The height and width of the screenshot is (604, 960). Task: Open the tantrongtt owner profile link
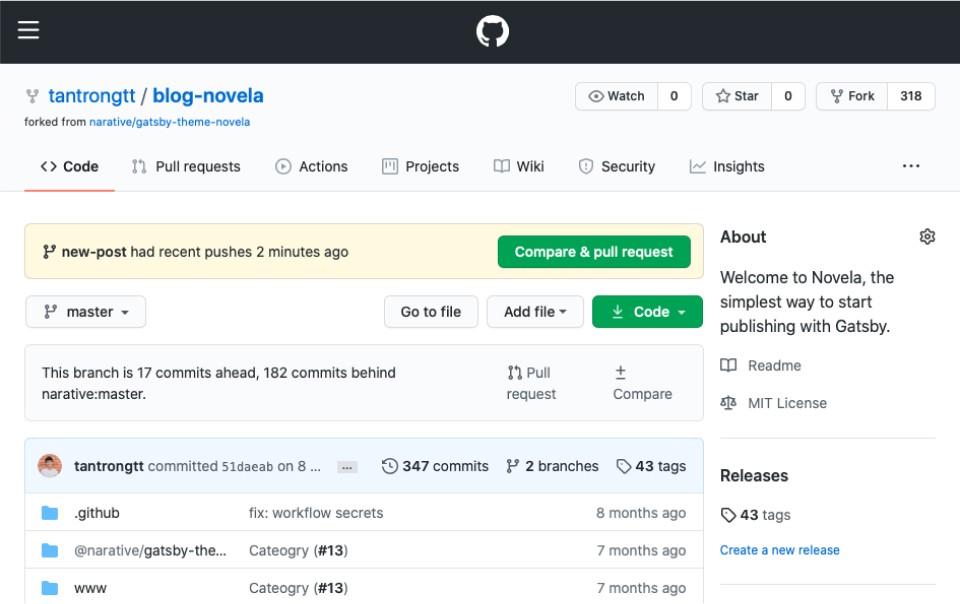(92, 95)
